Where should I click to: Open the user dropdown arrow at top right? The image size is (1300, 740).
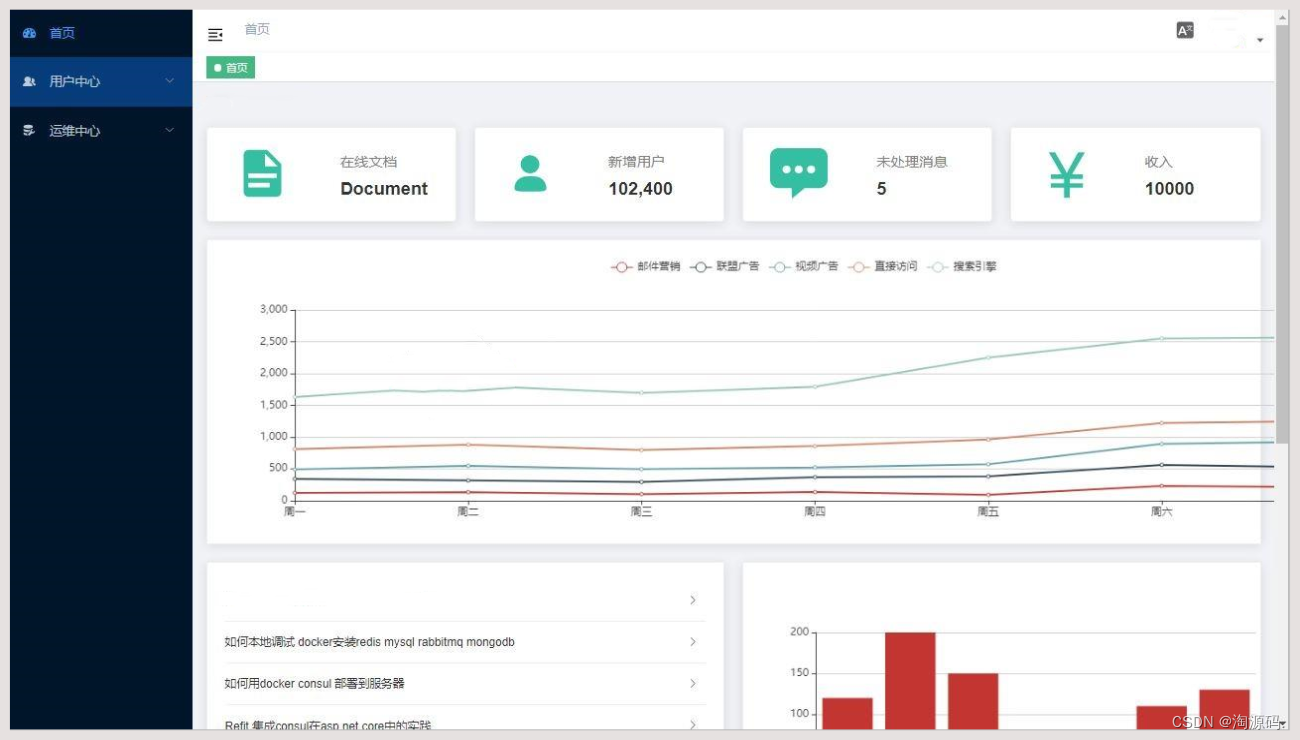coord(1260,40)
